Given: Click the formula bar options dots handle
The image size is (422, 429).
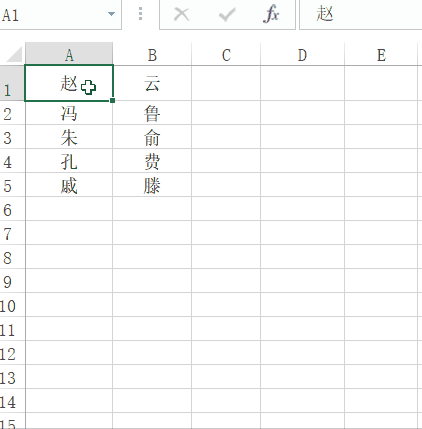Looking at the screenshot, I should tap(141, 14).
